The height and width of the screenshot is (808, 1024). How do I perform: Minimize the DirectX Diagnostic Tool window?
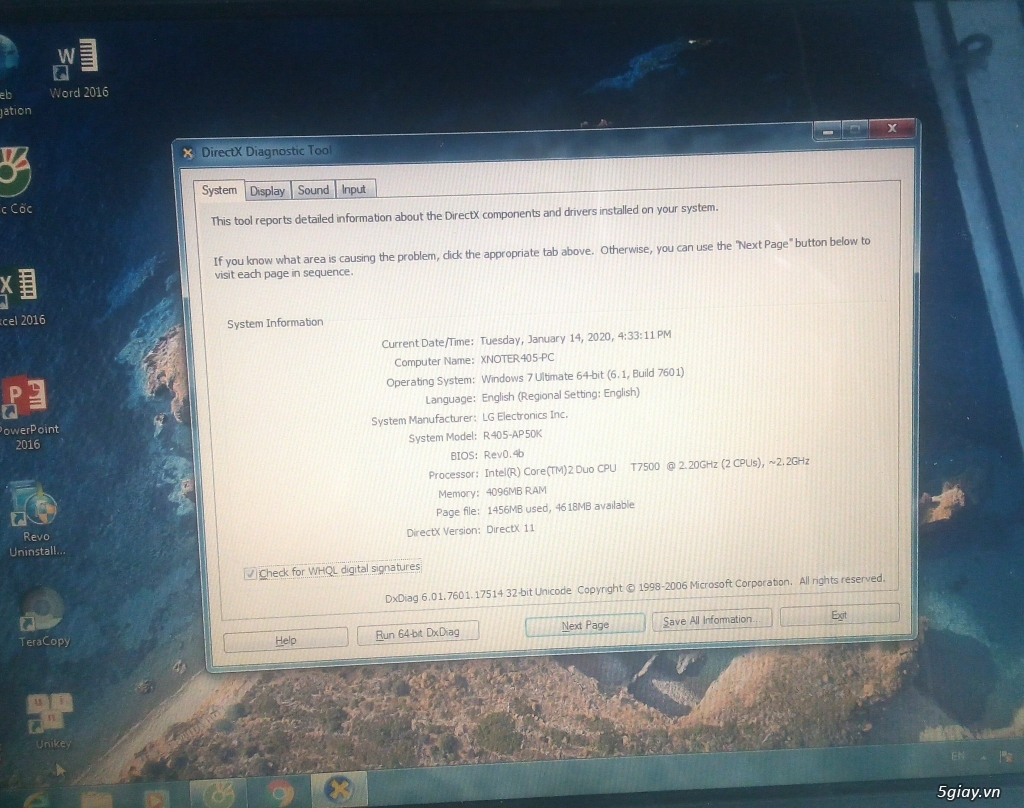[x=827, y=131]
